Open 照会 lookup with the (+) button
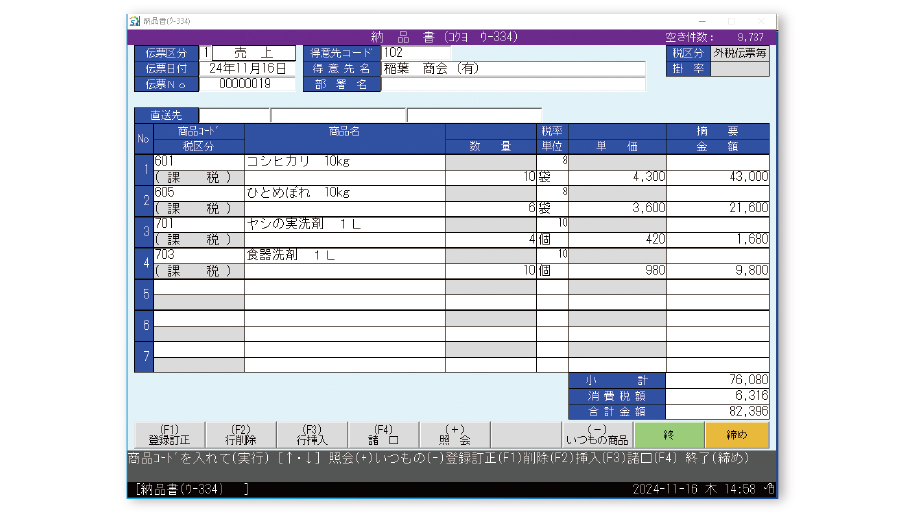This screenshot has height=518, width=920. click(454, 434)
